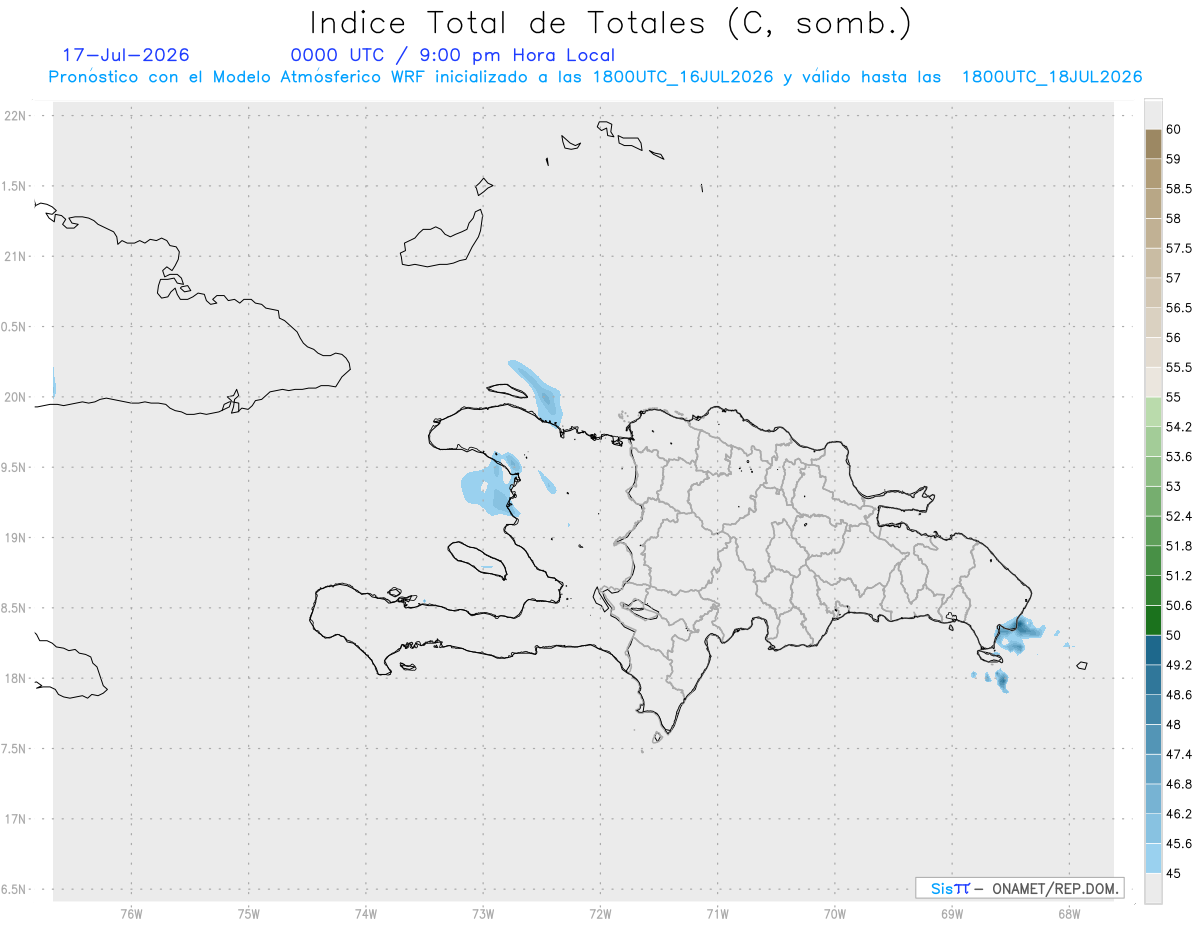Click the "71W" longitude label
This screenshot has height=927, width=1200.
pyautogui.click(x=717, y=913)
